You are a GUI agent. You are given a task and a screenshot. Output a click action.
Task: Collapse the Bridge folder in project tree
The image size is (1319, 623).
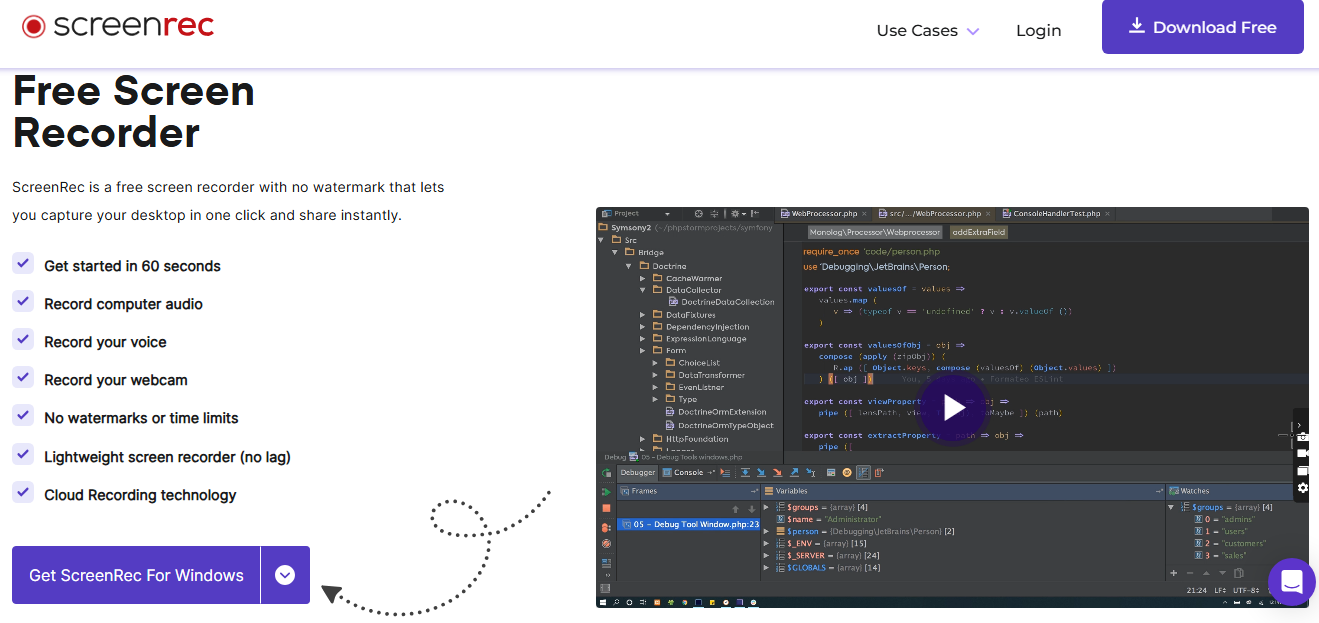[x=615, y=253]
